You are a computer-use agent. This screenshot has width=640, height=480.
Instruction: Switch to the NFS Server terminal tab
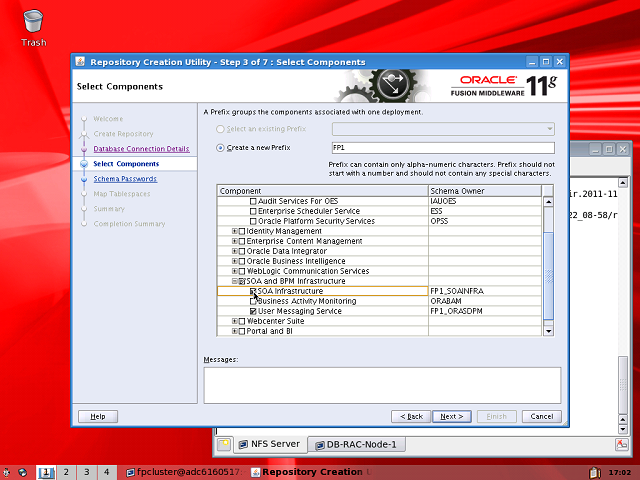269,444
